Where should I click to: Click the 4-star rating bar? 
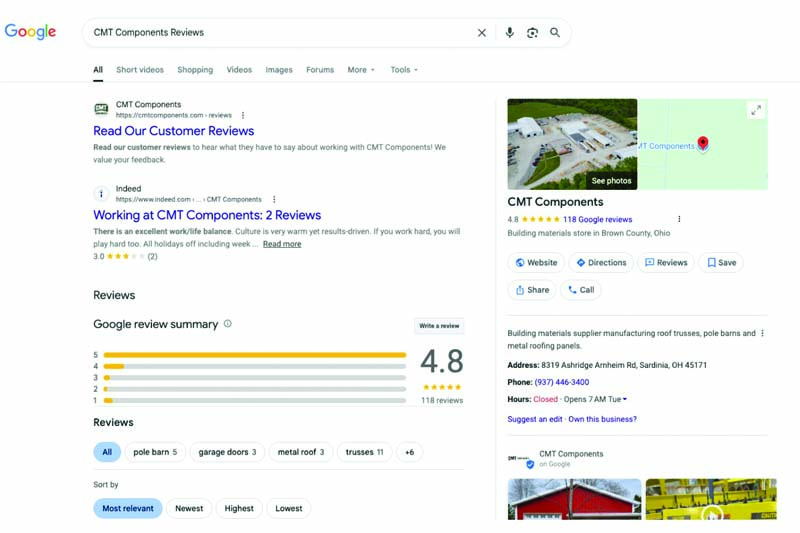pyautogui.click(x=255, y=366)
